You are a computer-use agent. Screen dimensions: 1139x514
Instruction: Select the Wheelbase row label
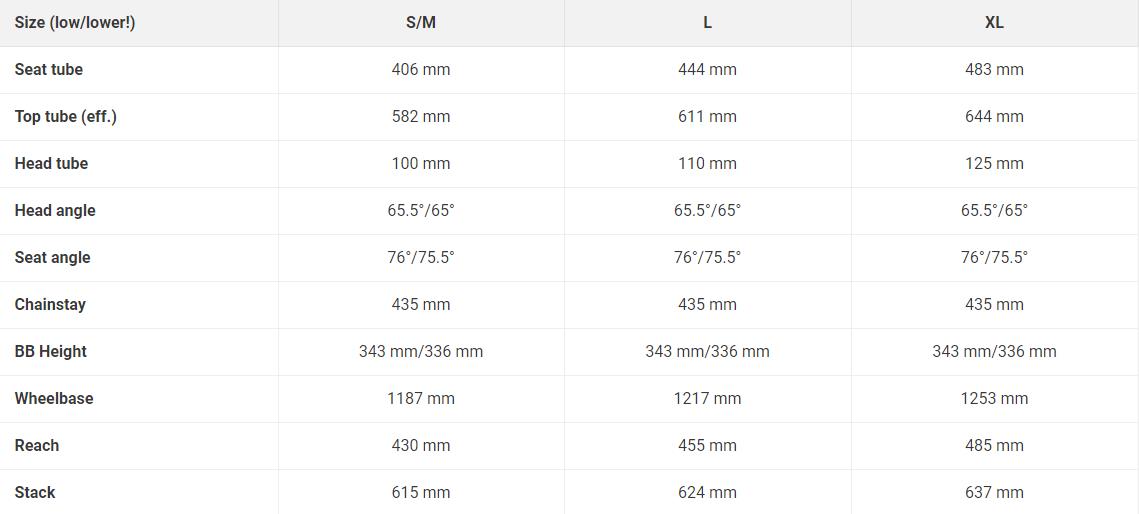click(x=54, y=399)
